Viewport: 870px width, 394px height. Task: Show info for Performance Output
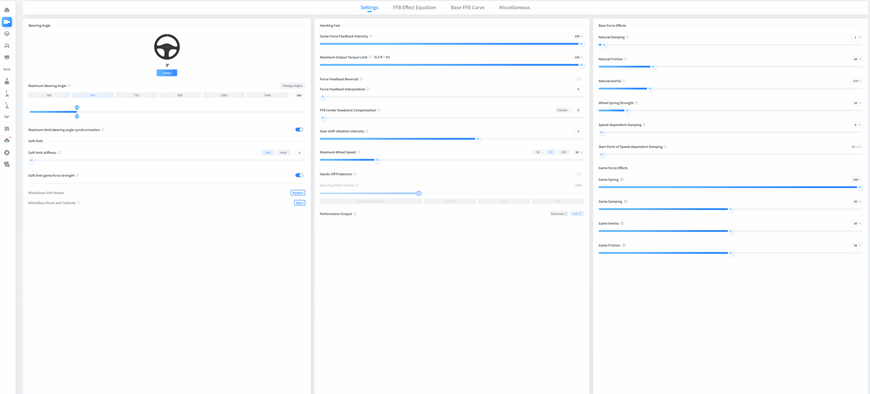[x=355, y=214]
